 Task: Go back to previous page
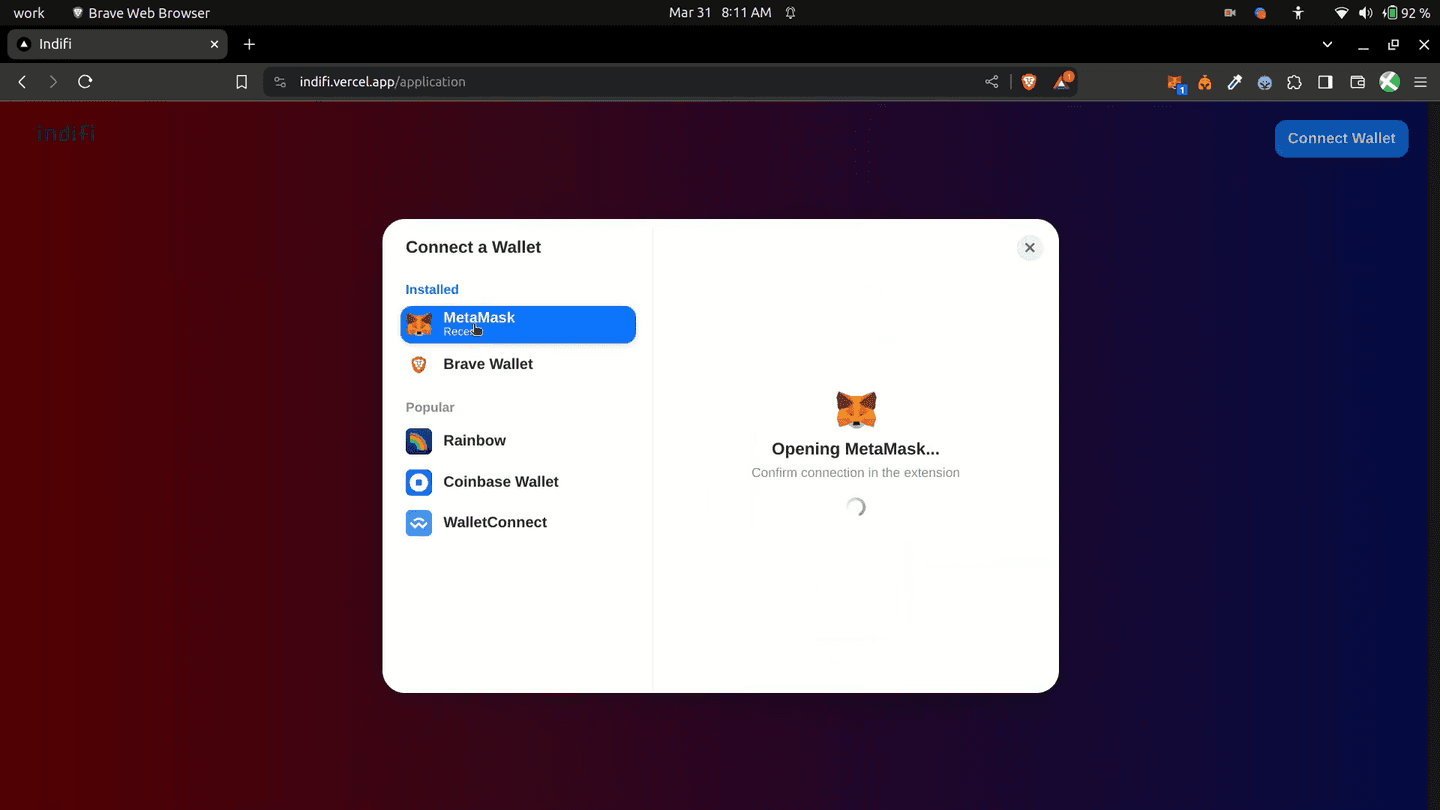pyautogui.click(x=22, y=82)
